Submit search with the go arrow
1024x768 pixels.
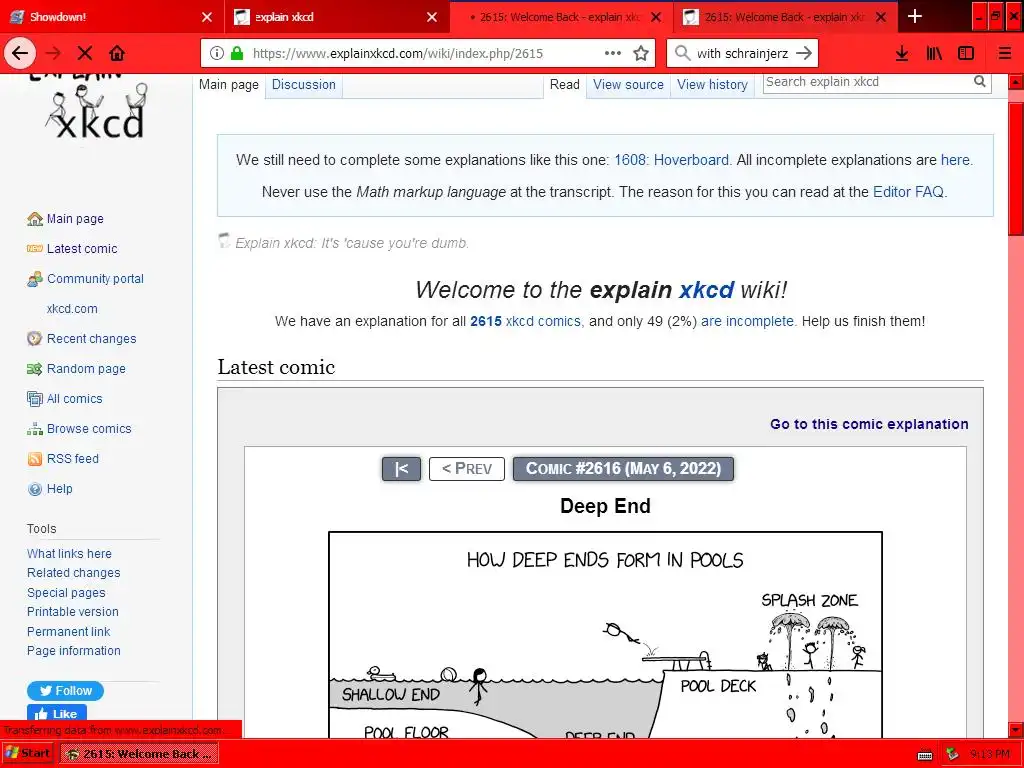805,54
